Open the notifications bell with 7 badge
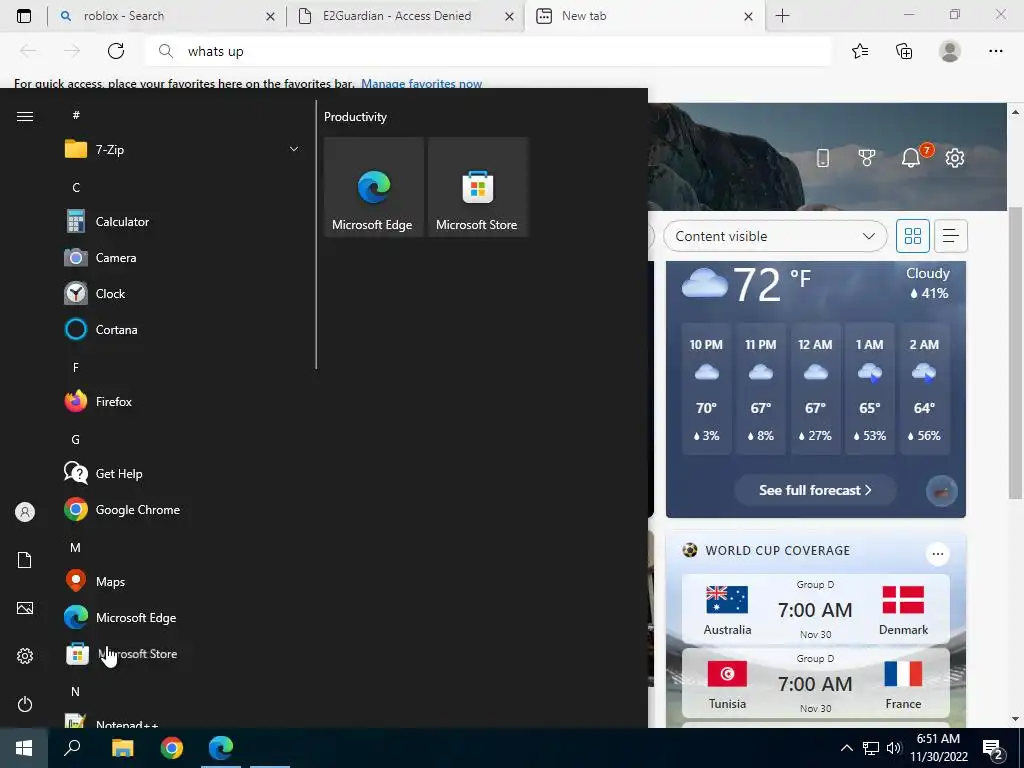This screenshot has width=1024, height=768. click(x=913, y=156)
